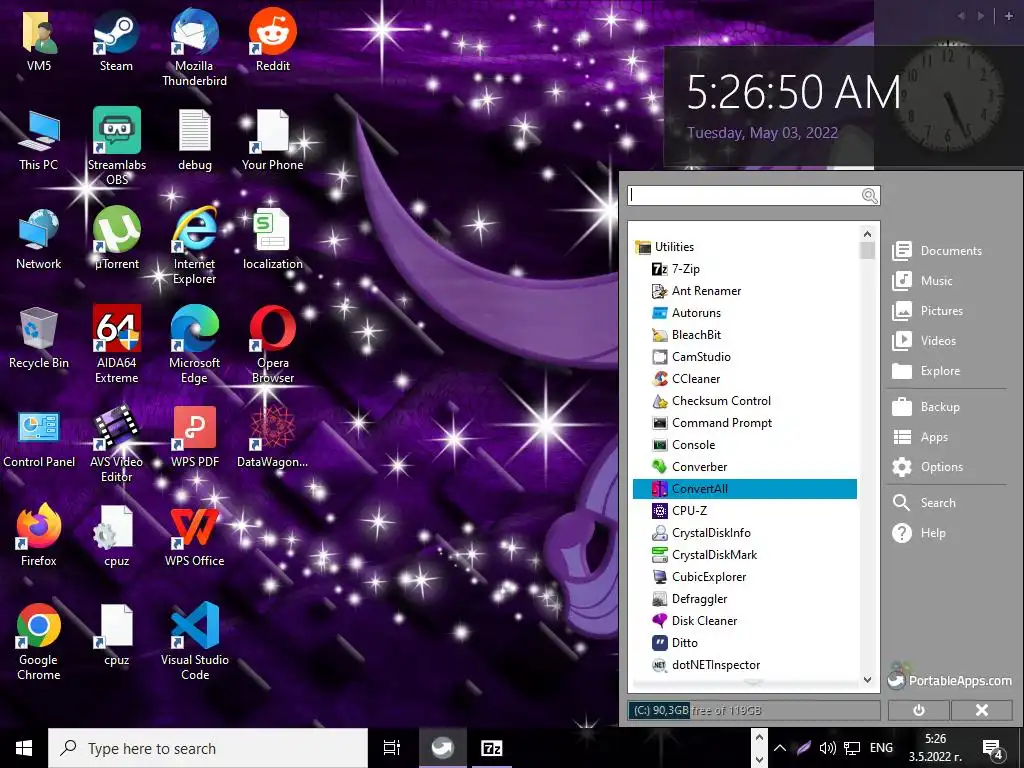Select the Reddit desktop shortcut
The width and height of the screenshot is (1024, 768).
point(273,40)
